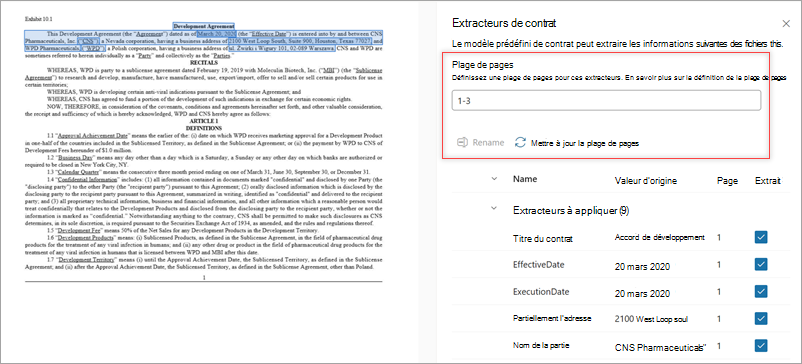The height and width of the screenshot is (364, 802).
Task: Click the ExecutionDate value 20 mars 2020
Action: (642, 293)
